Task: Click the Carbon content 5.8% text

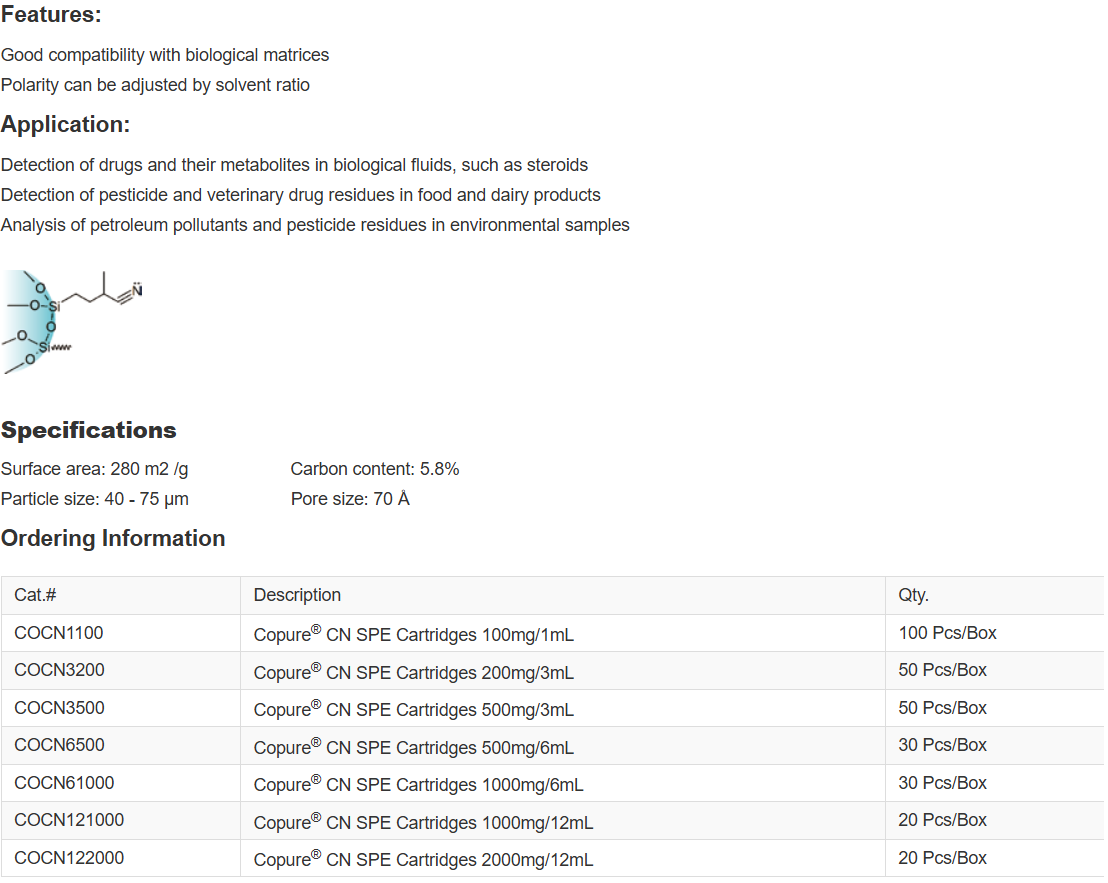Action: point(375,469)
